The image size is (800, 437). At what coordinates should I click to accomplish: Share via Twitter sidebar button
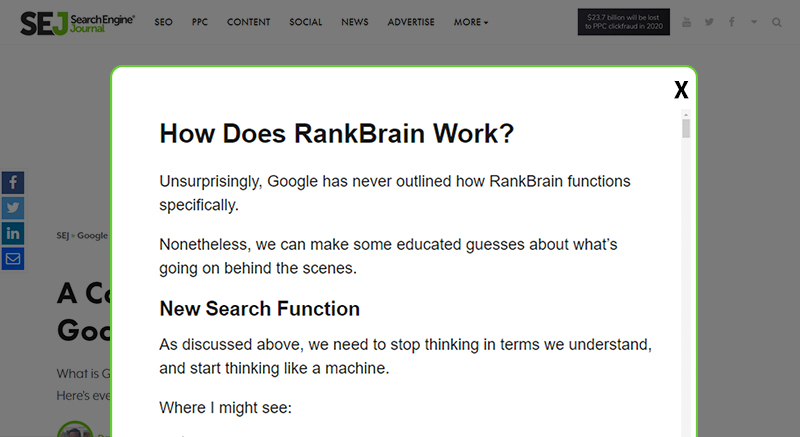[13, 208]
